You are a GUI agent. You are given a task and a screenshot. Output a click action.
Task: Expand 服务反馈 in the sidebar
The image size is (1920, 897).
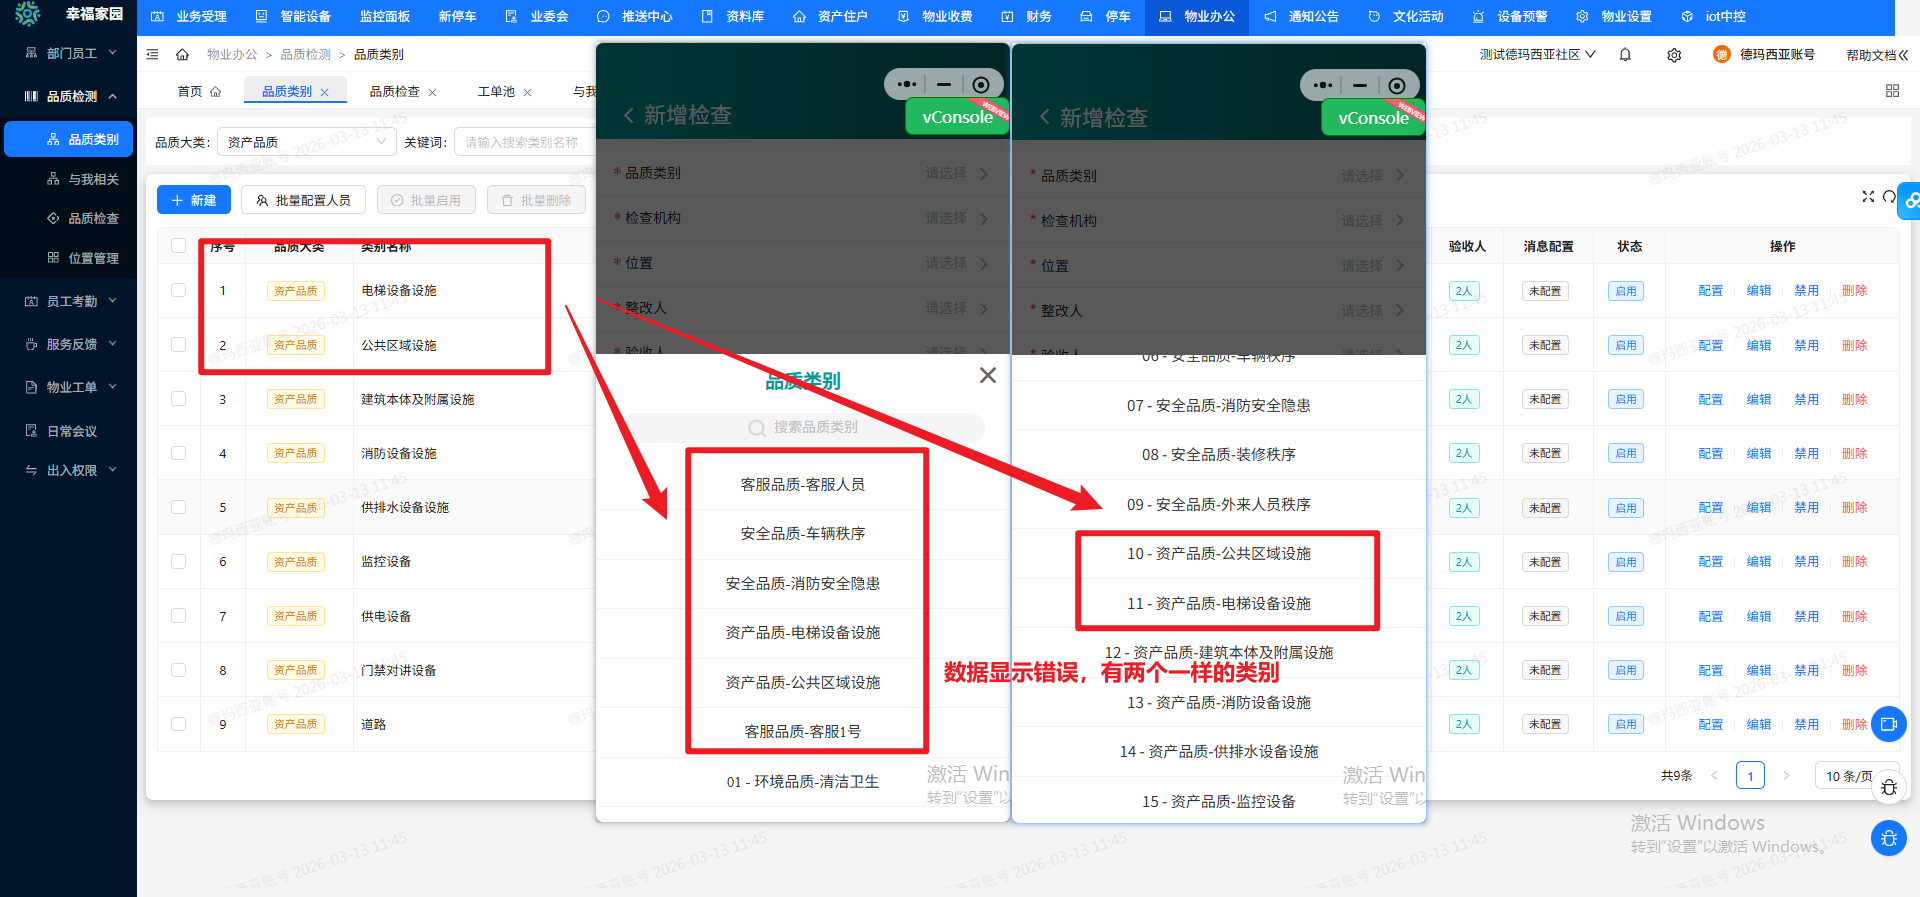click(68, 344)
